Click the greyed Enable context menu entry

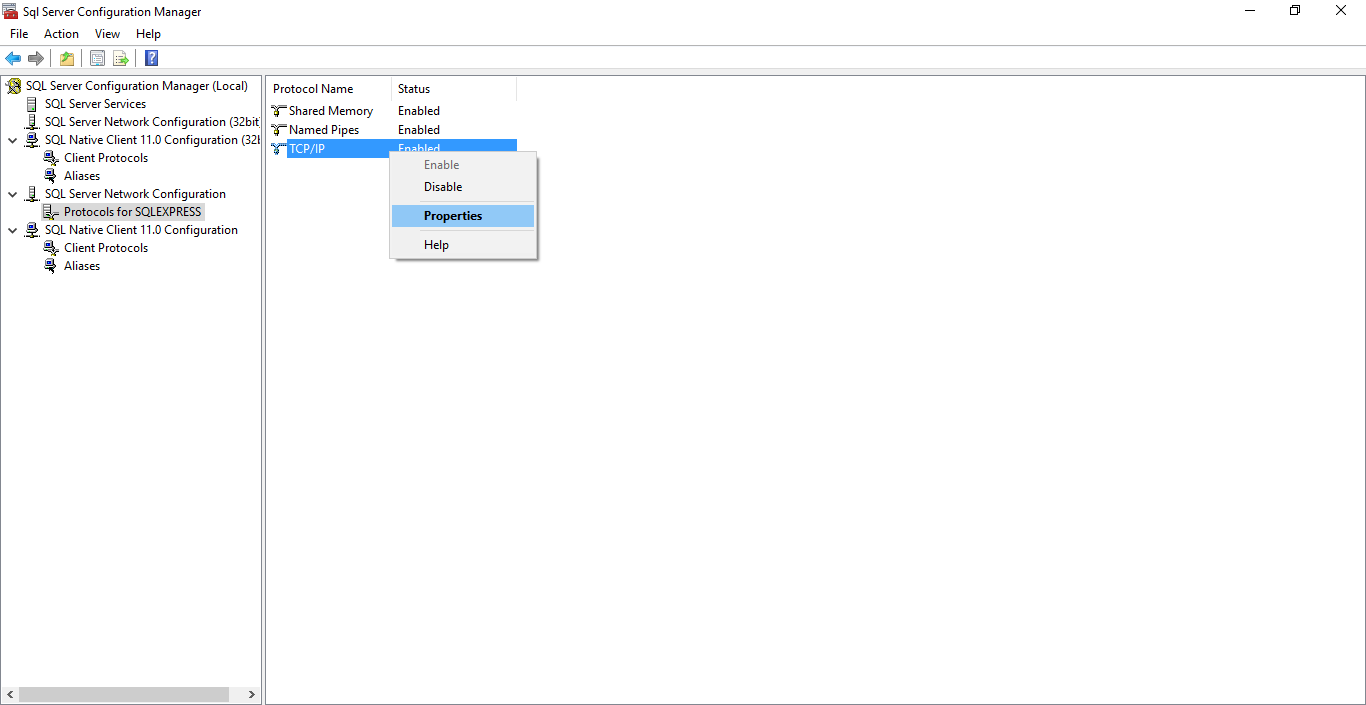pyautogui.click(x=462, y=165)
